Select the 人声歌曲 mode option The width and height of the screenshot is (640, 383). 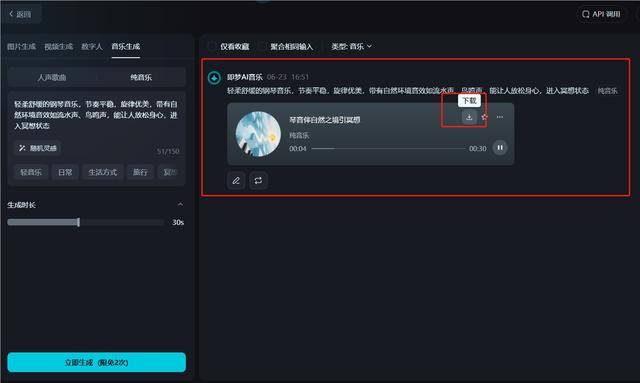coord(52,77)
